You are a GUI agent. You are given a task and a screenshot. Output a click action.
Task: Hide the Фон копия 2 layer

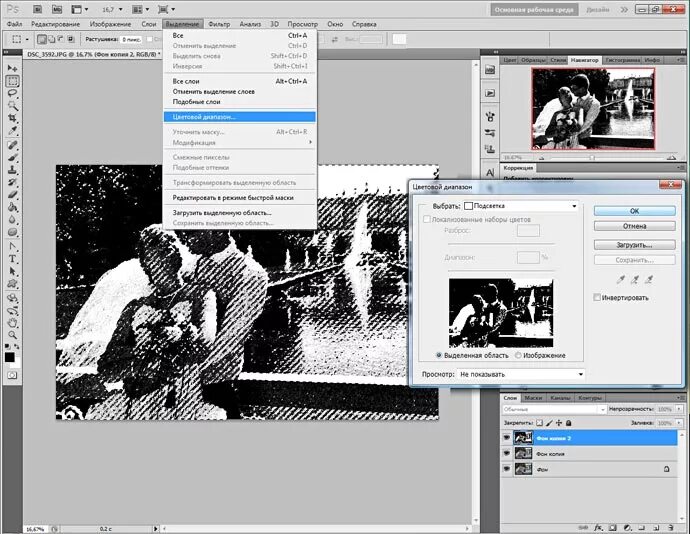pyautogui.click(x=506, y=438)
